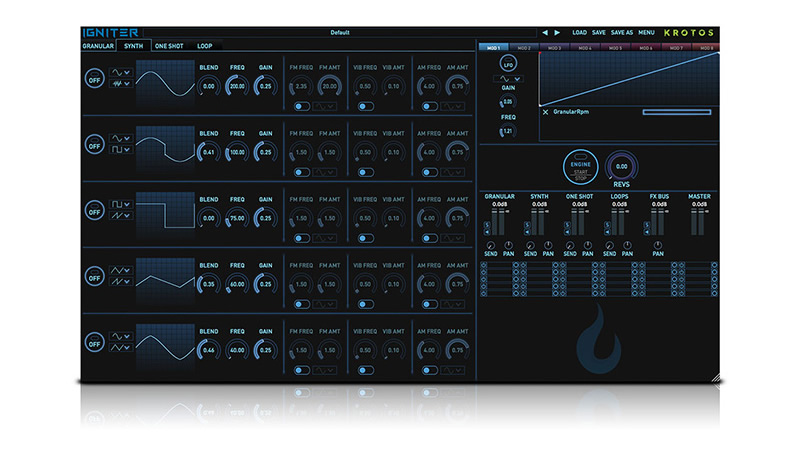
Task: Open oscillator 1 second waveform (noise) dropdown
Action: tap(121, 84)
